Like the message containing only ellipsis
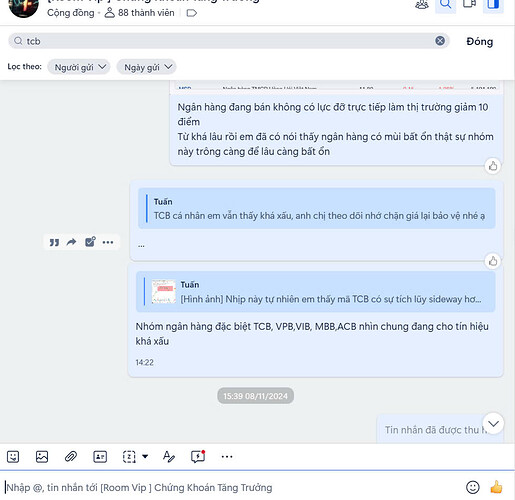The image size is (515, 500). 493,261
